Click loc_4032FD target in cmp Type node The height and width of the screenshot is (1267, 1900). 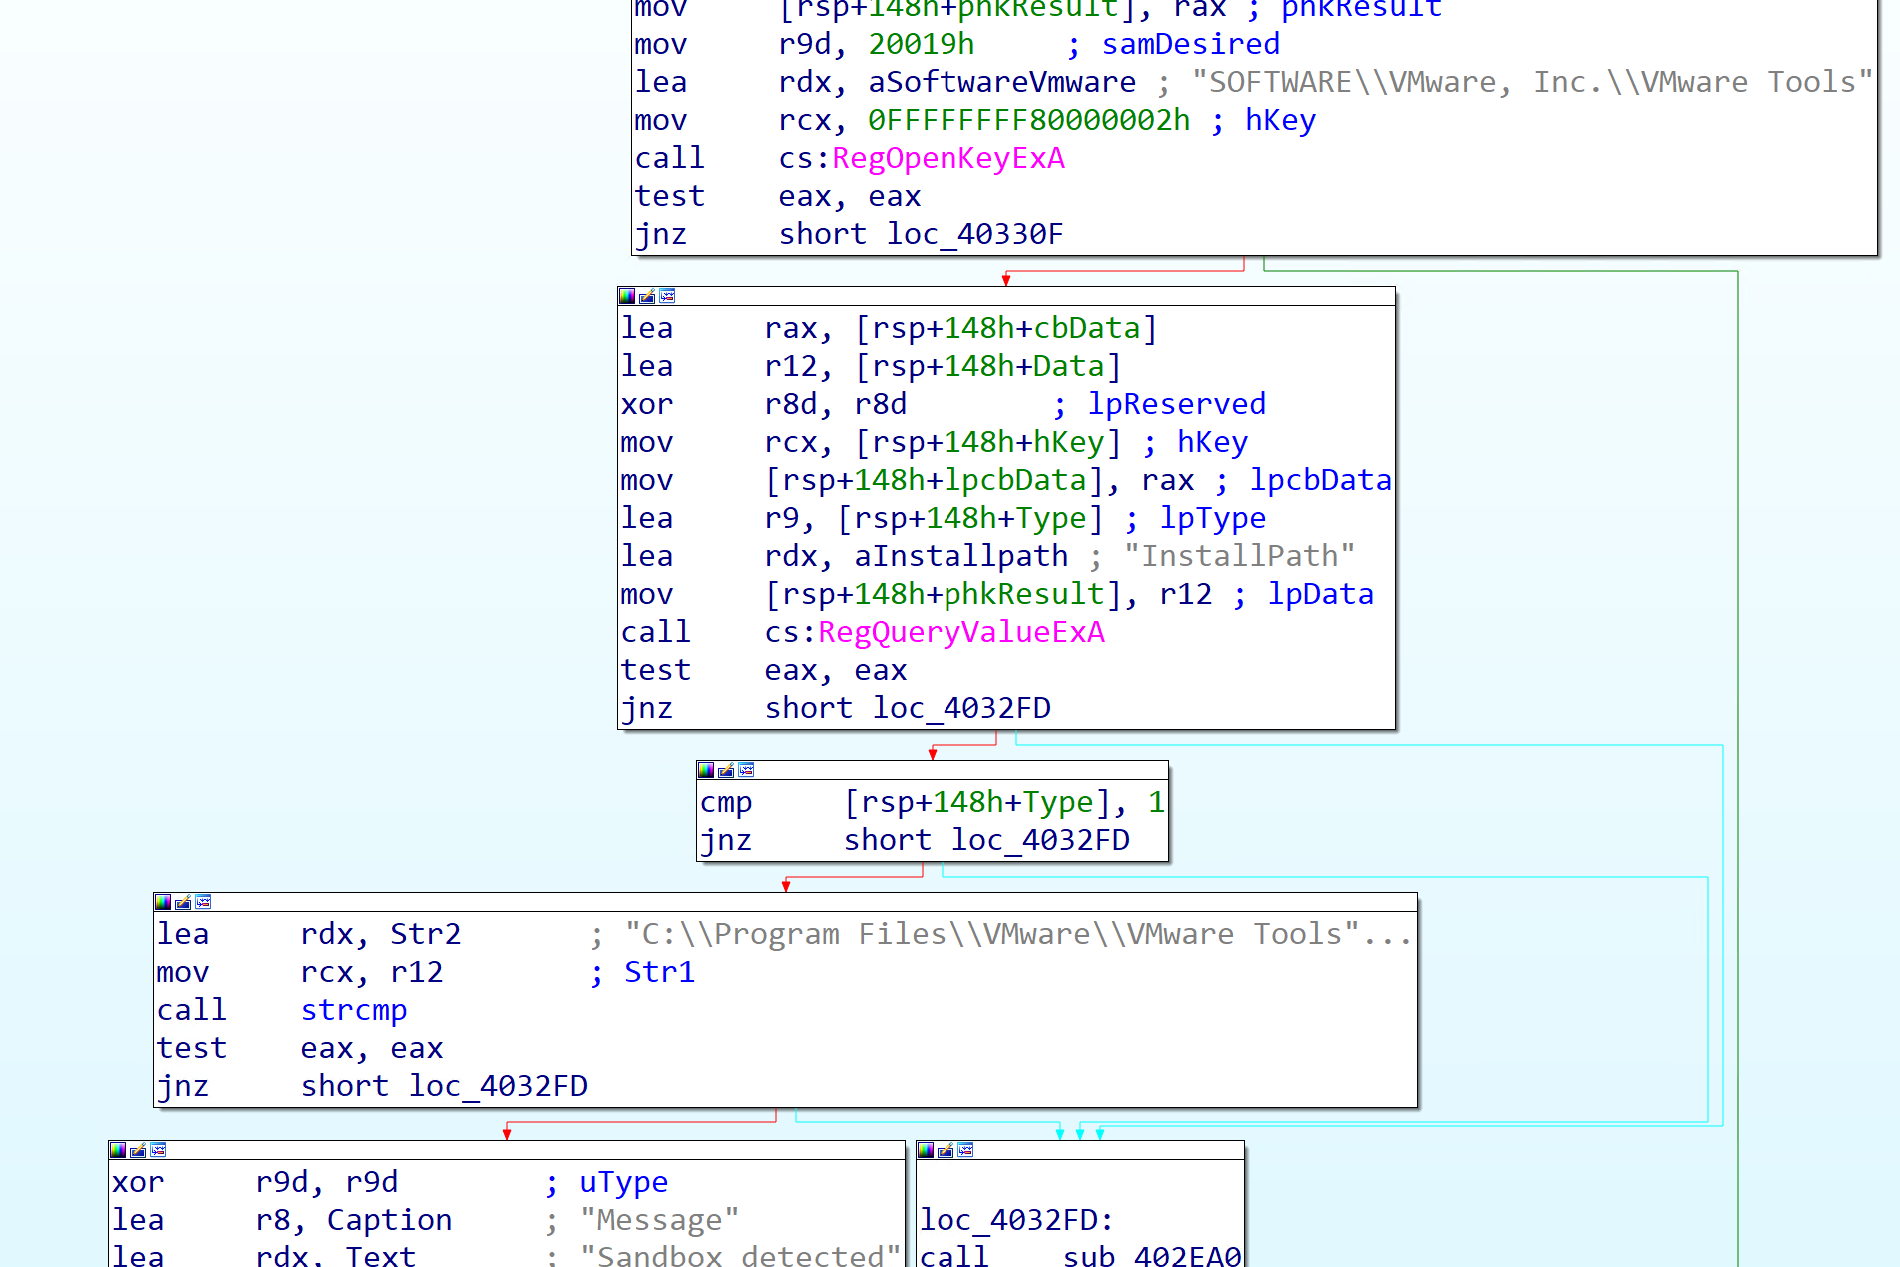tap(1040, 841)
